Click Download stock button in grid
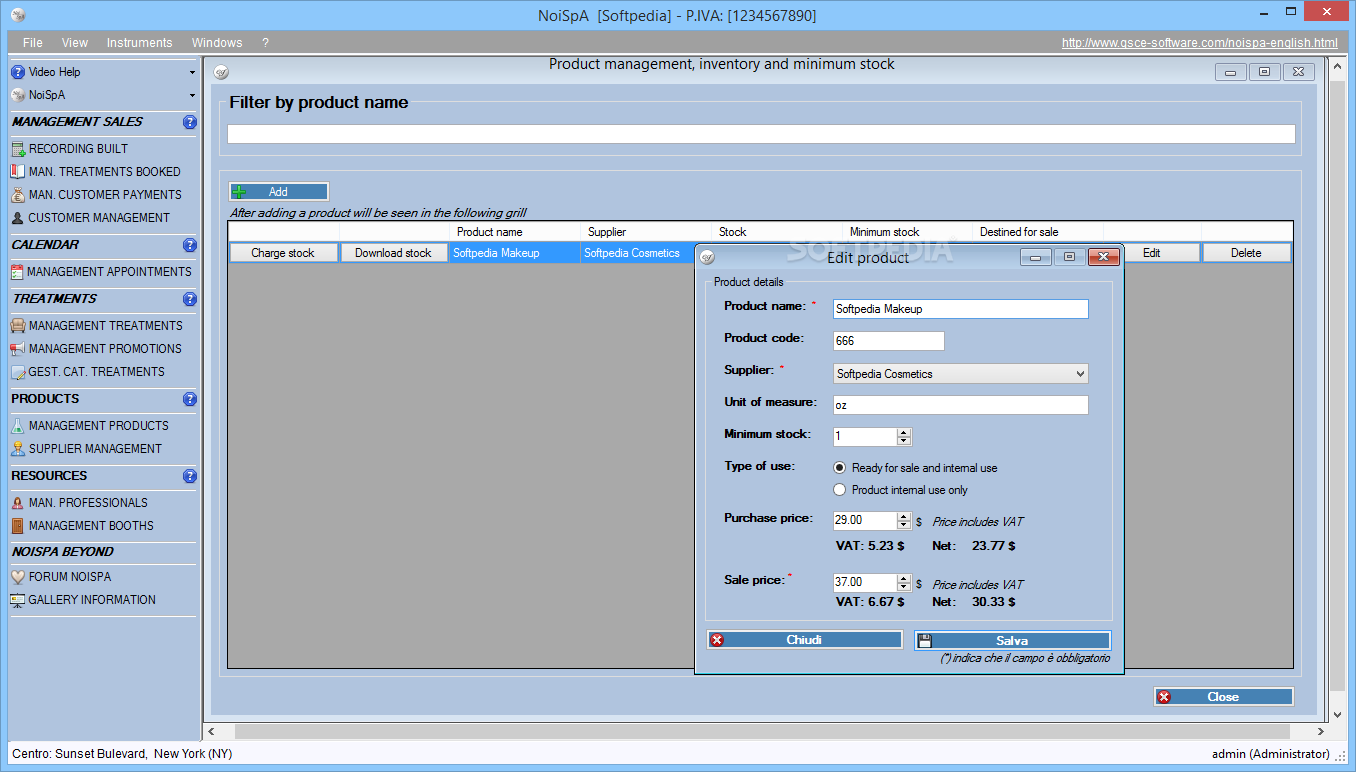 pyautogui.click(x=393, y=253)
